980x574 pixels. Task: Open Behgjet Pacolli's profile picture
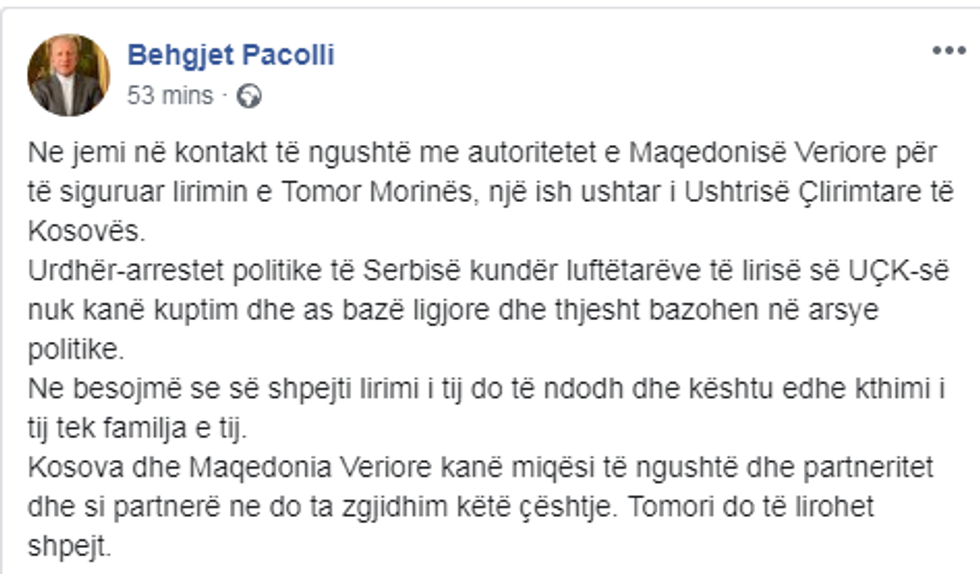(x=68, y=75)
